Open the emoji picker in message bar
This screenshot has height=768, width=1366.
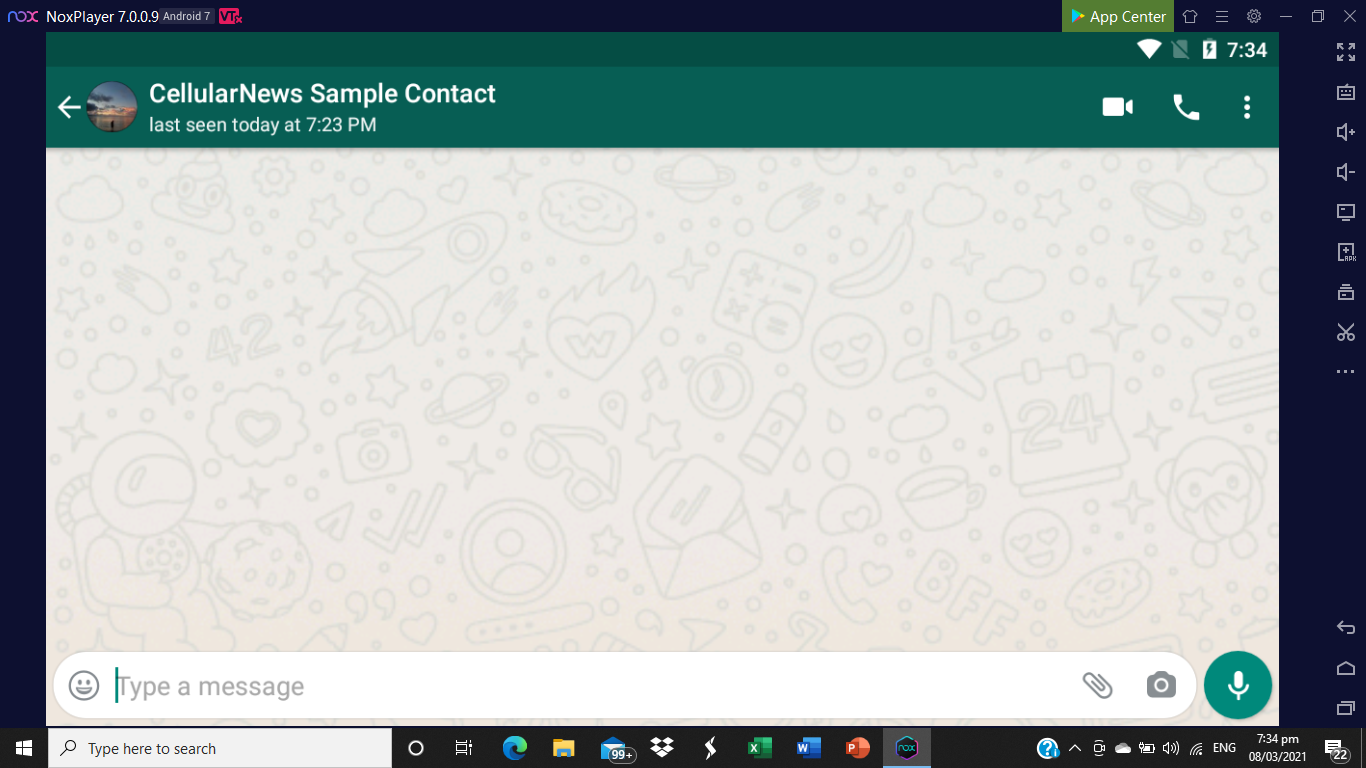(84, 685)
